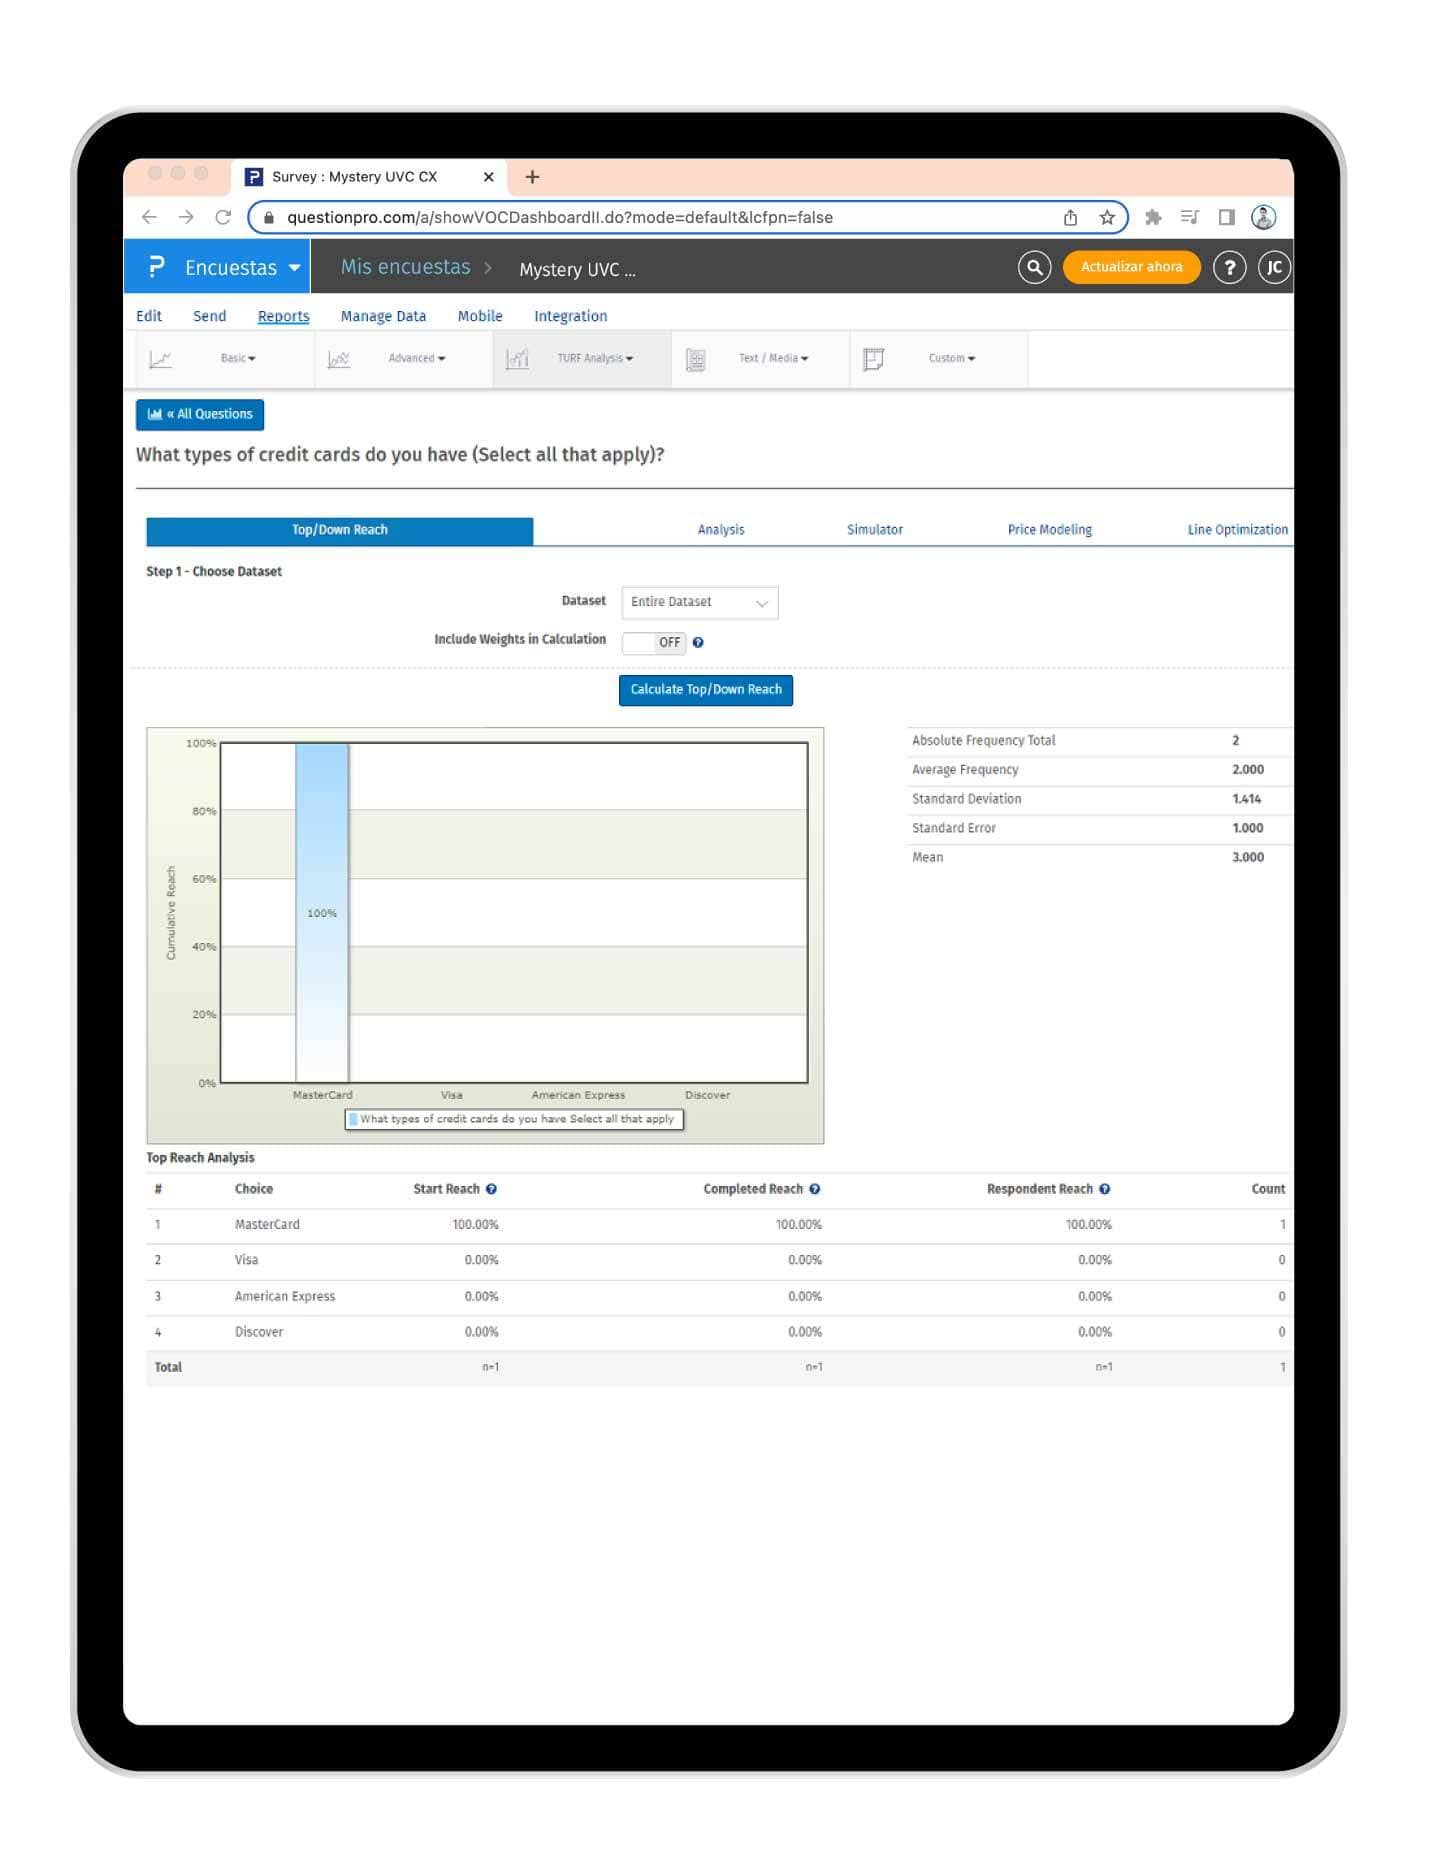Click help icon beside Include Weights toggle

(x=698, y=643)
